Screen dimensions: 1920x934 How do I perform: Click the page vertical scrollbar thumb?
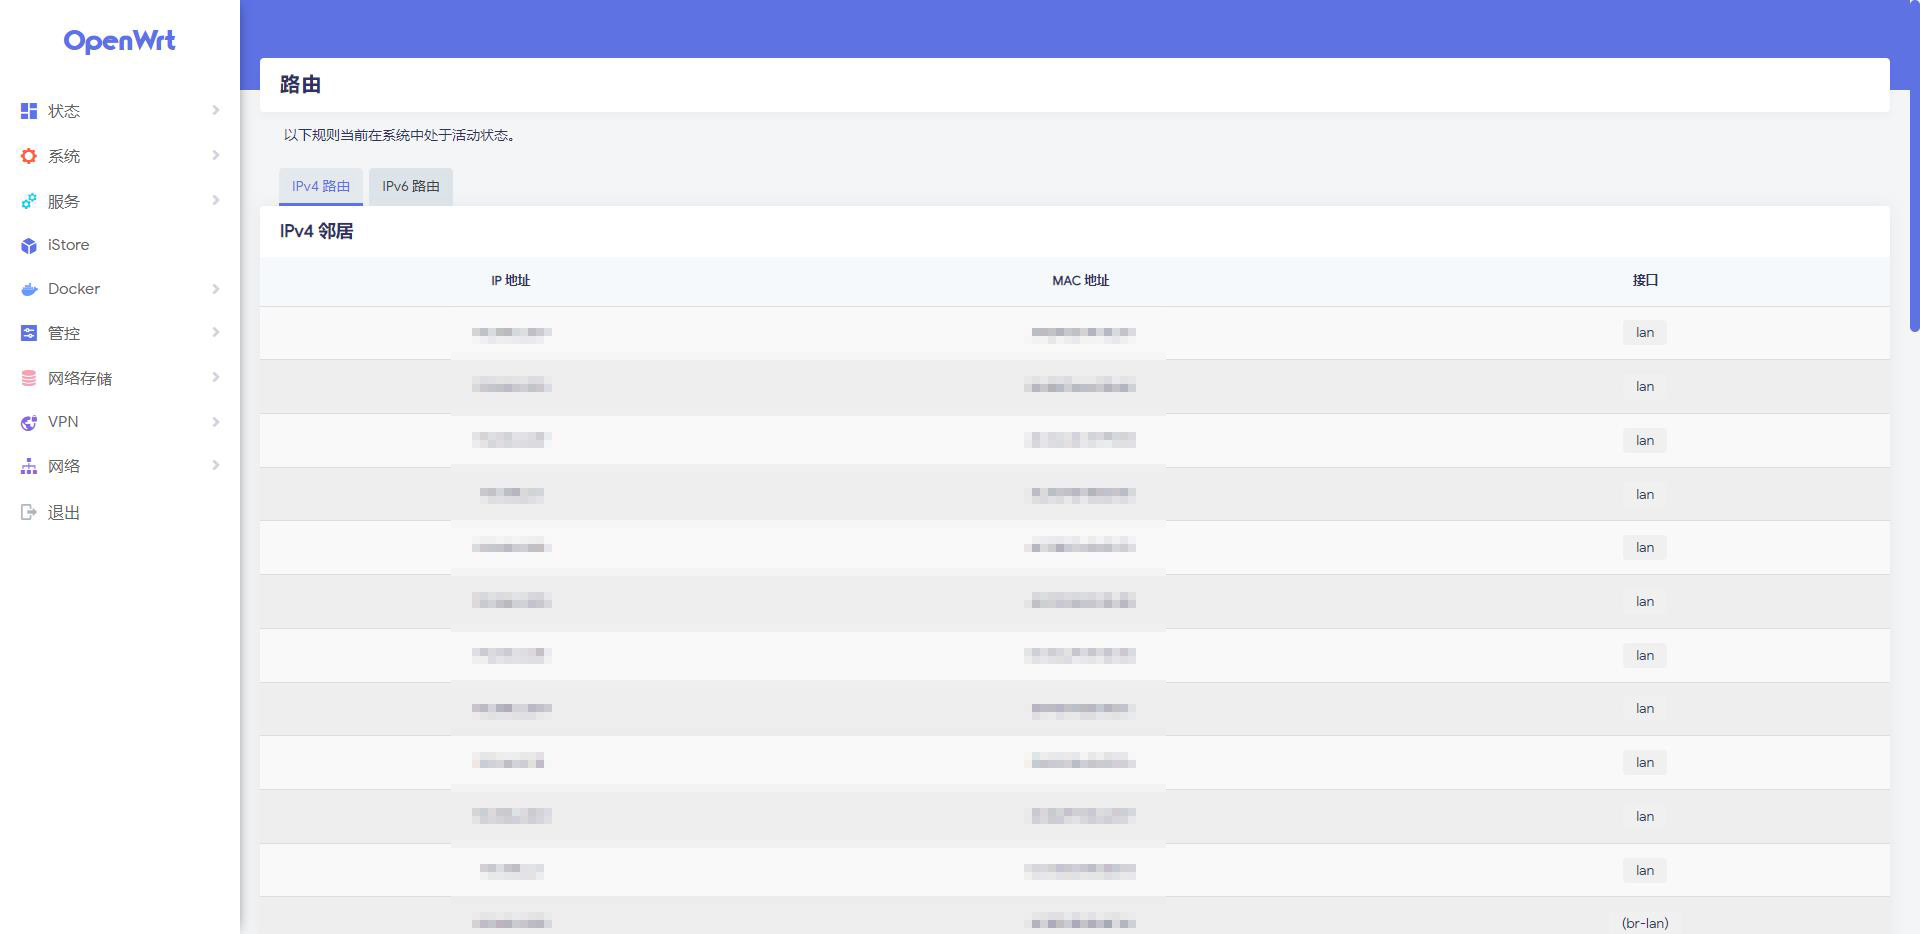(1914, 165)
